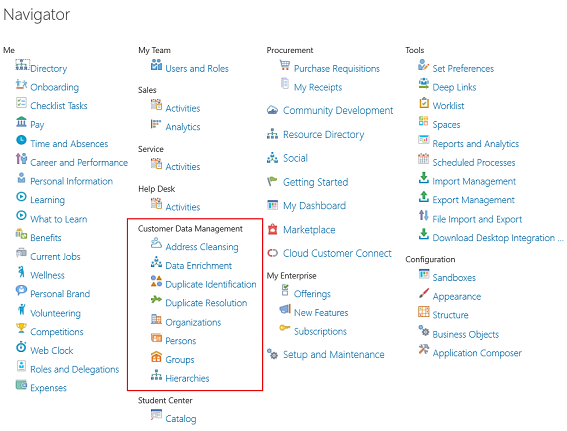Open the Learning link

[47, 200]
